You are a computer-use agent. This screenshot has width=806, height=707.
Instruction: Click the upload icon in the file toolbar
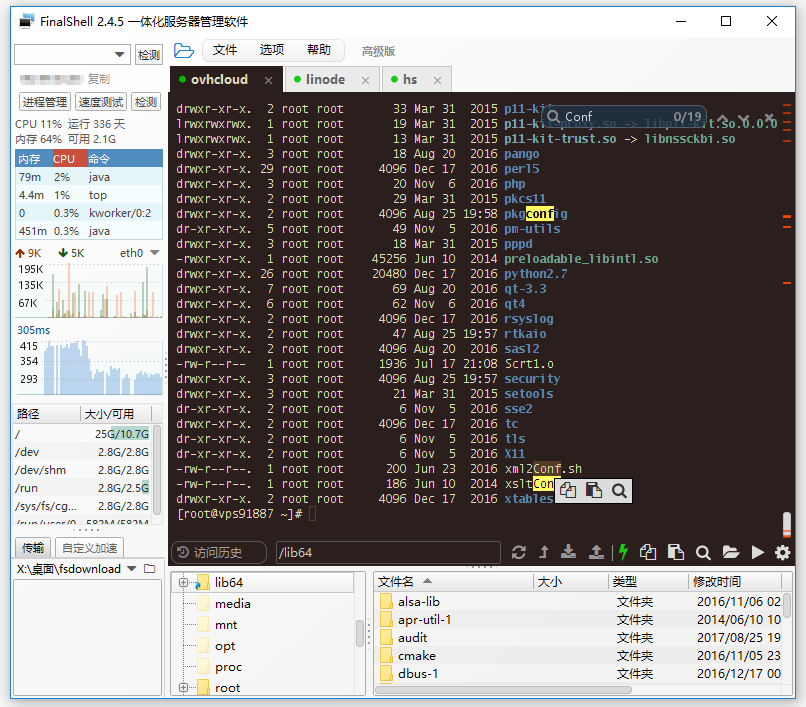(596, 552)
